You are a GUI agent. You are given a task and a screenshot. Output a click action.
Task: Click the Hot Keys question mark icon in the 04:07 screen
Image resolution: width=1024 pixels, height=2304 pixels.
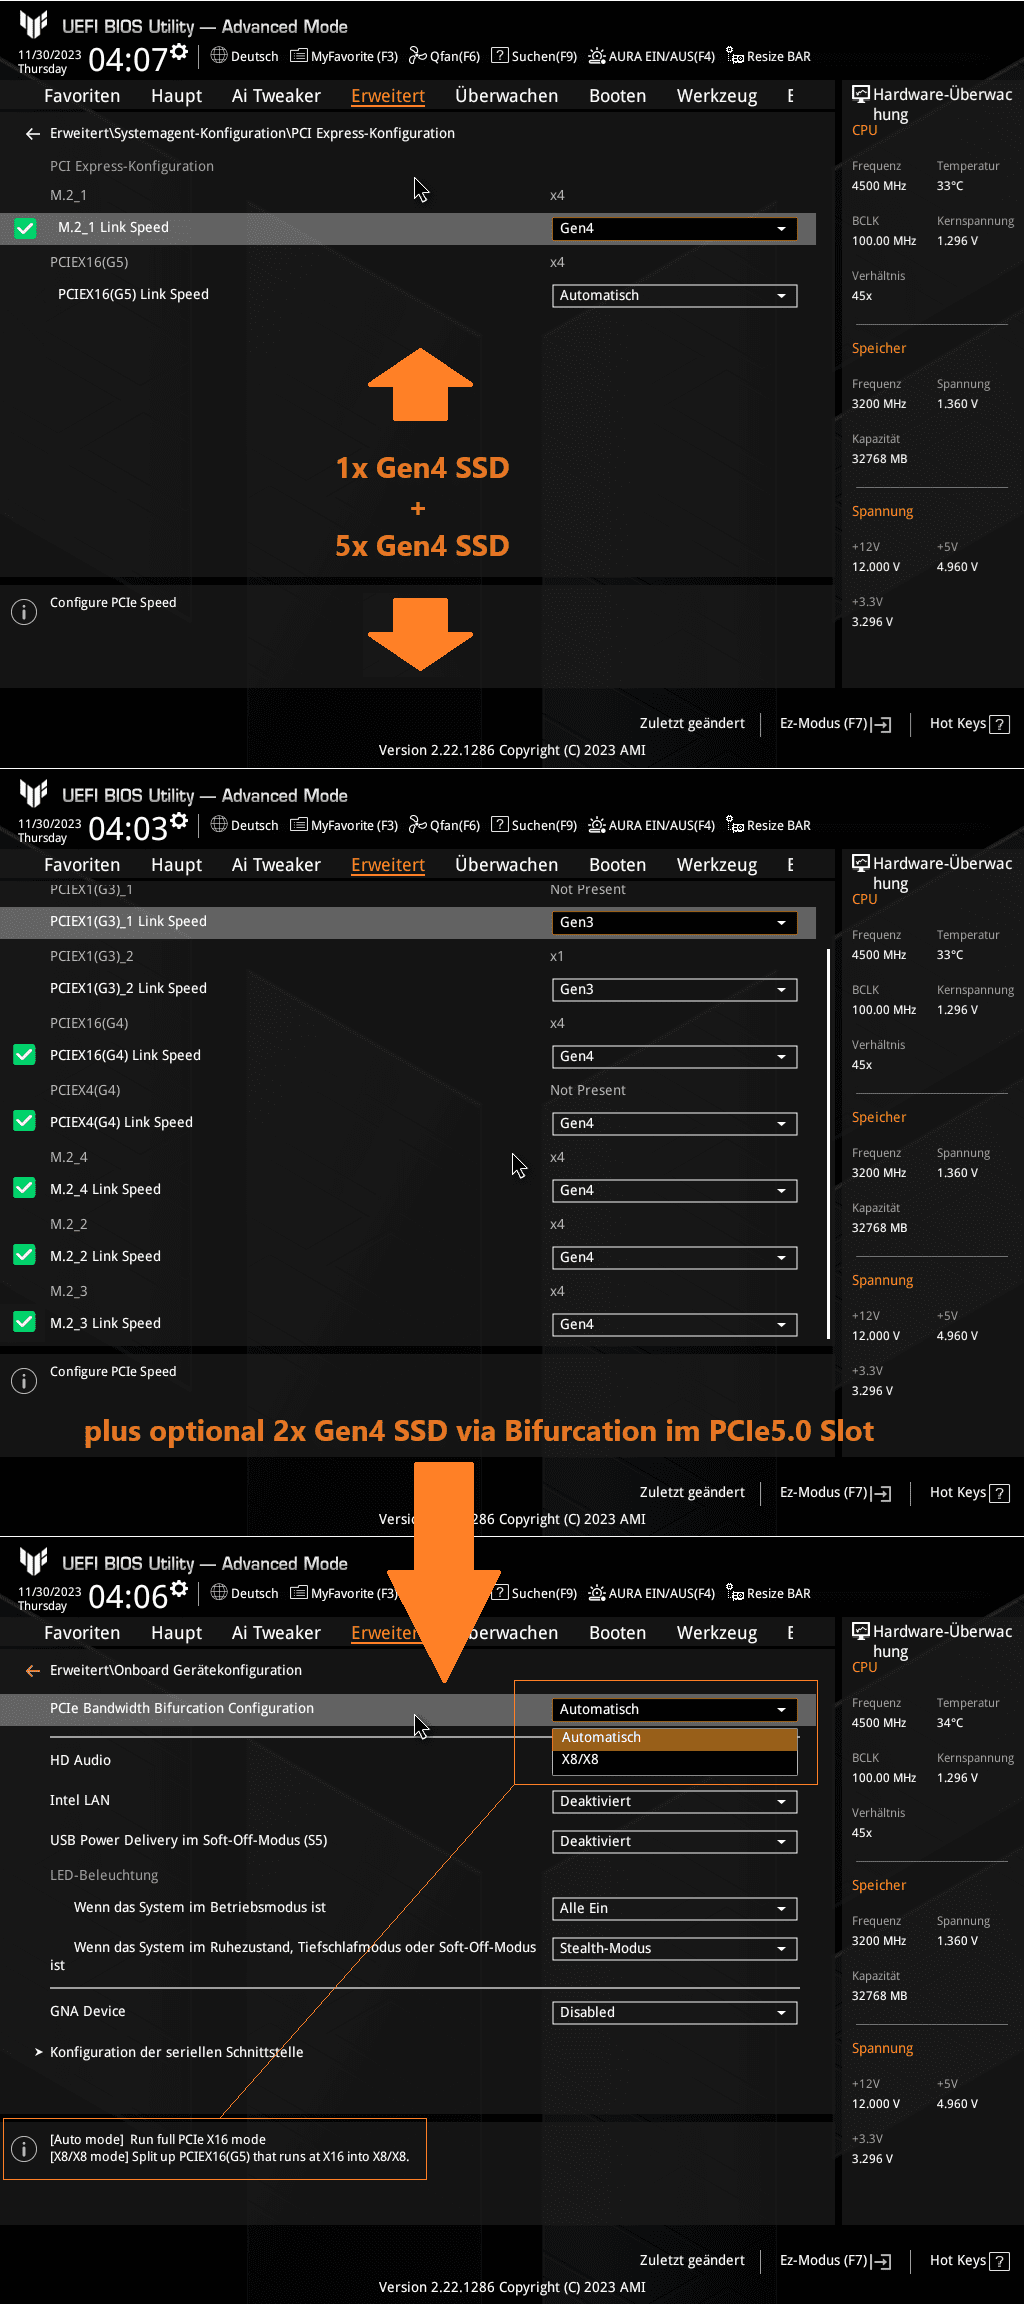point(999,724)
